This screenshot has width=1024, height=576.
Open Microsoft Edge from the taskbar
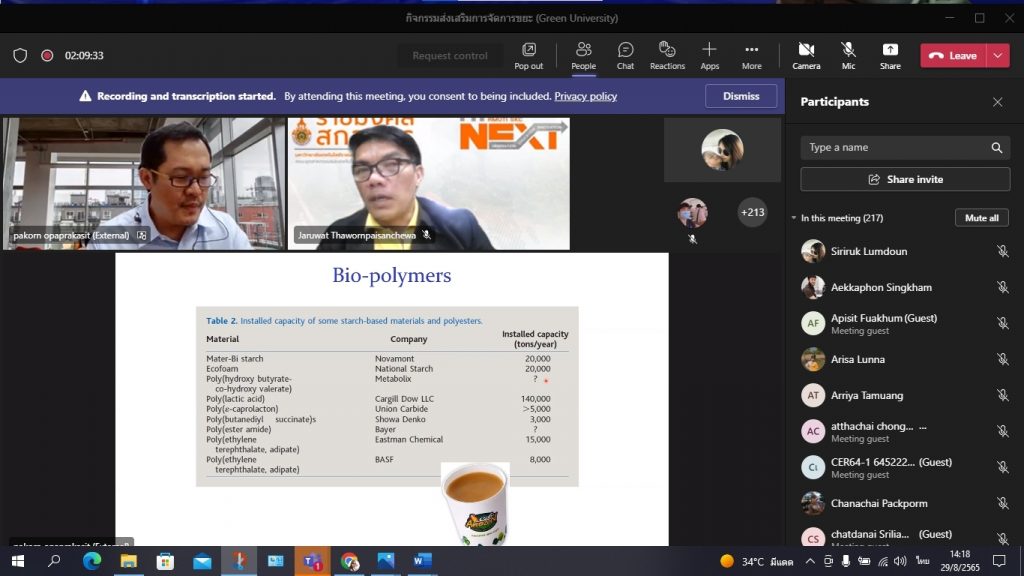[x=92, y=561]
